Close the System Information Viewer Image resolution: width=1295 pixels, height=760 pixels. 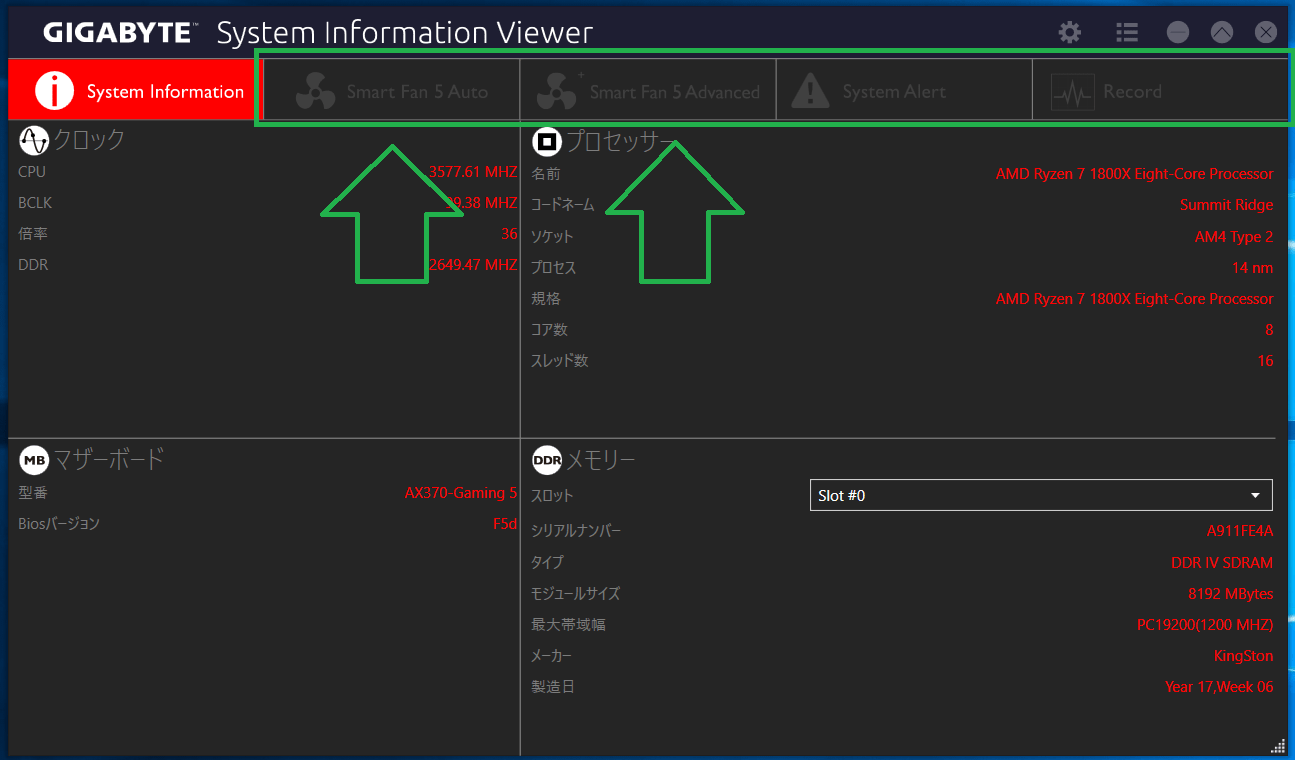[x=1266, y=33]
